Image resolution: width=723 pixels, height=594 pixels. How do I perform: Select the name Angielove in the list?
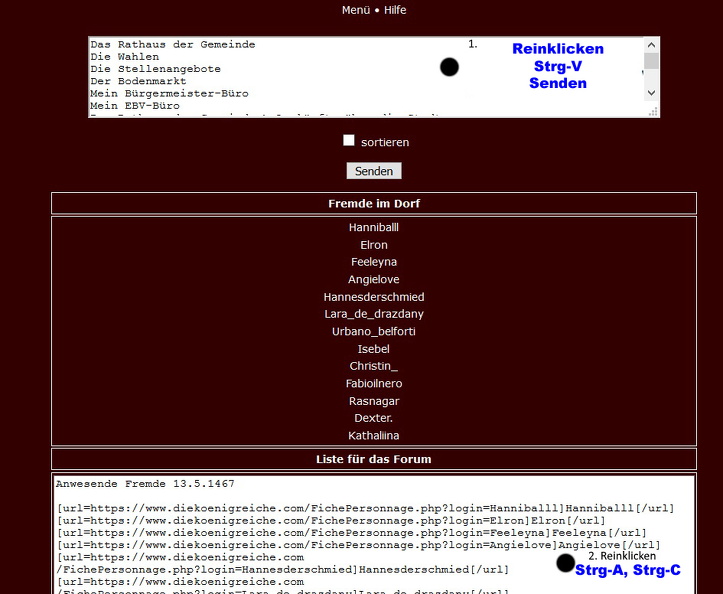coord(374,279)
